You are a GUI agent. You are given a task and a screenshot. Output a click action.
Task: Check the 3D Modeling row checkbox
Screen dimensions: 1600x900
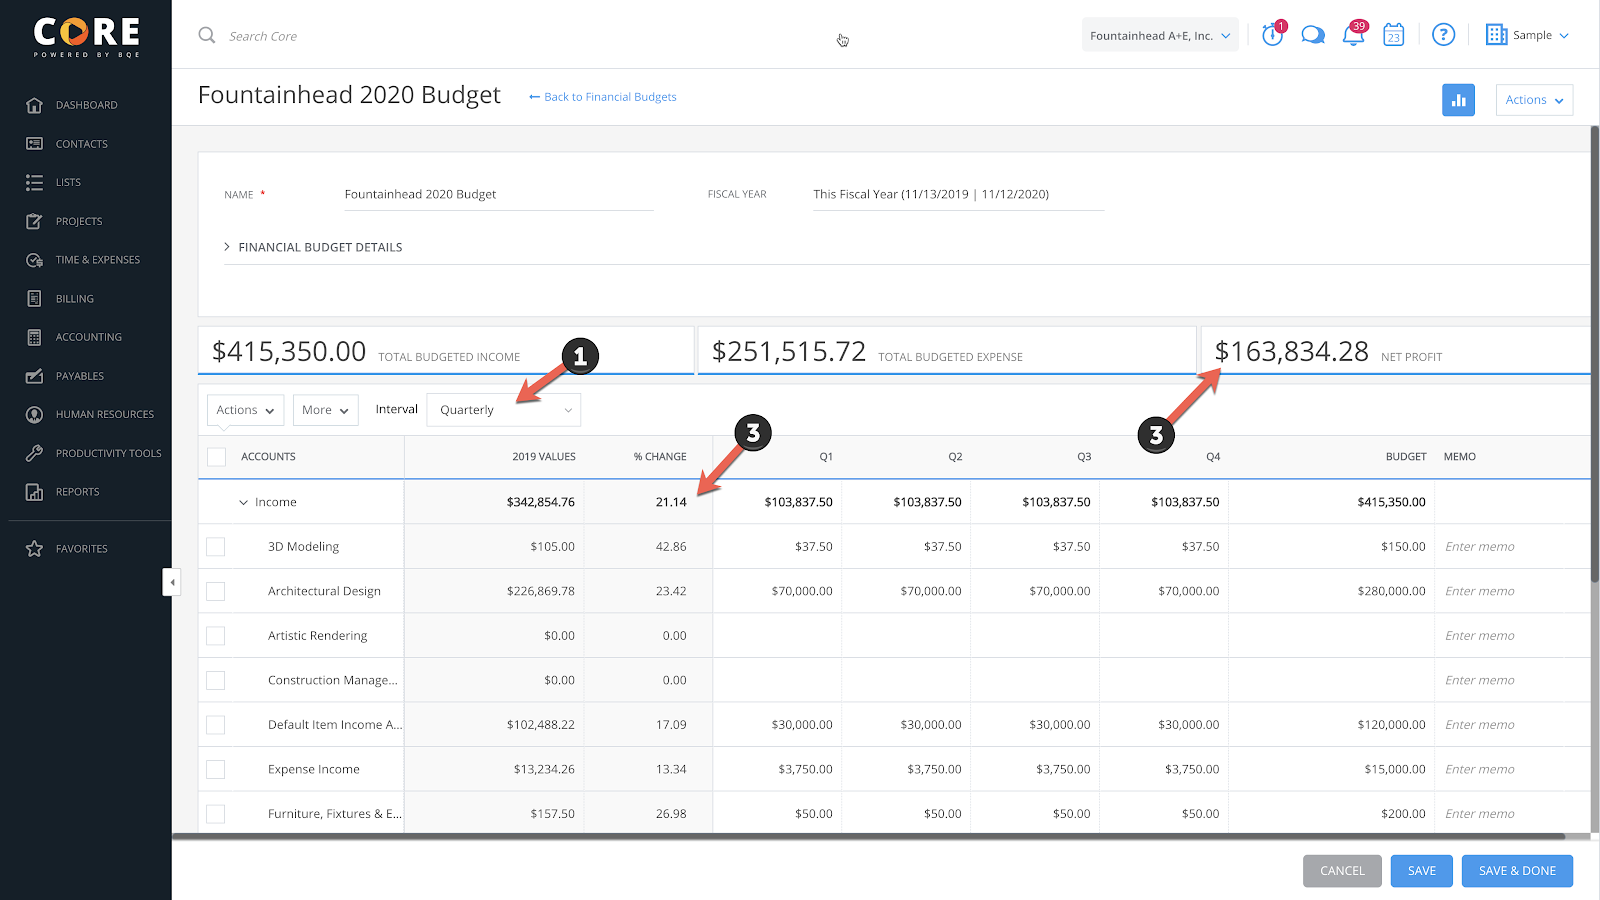[216, 547]
